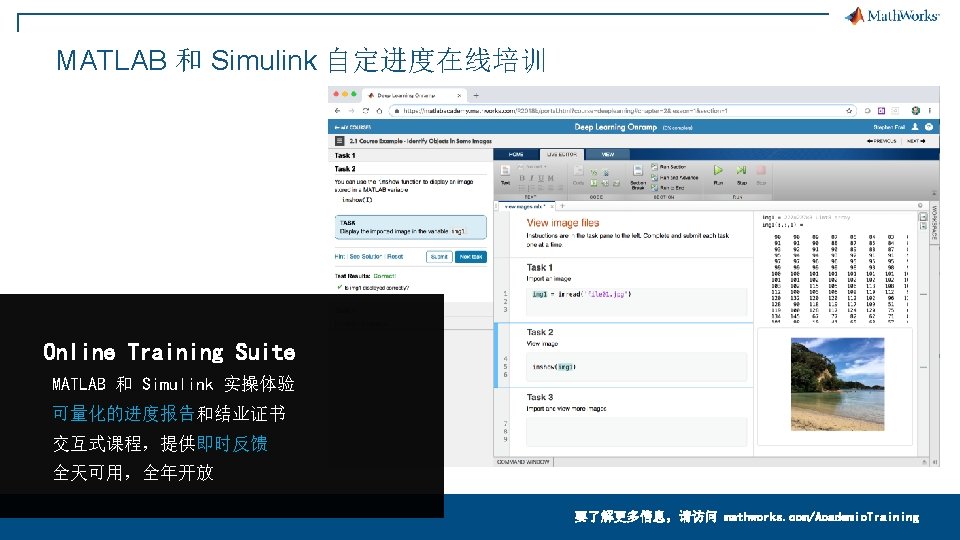This screenshot has height=540, width=960.
Task: Select the live script document tab
Action: [525, 207]
